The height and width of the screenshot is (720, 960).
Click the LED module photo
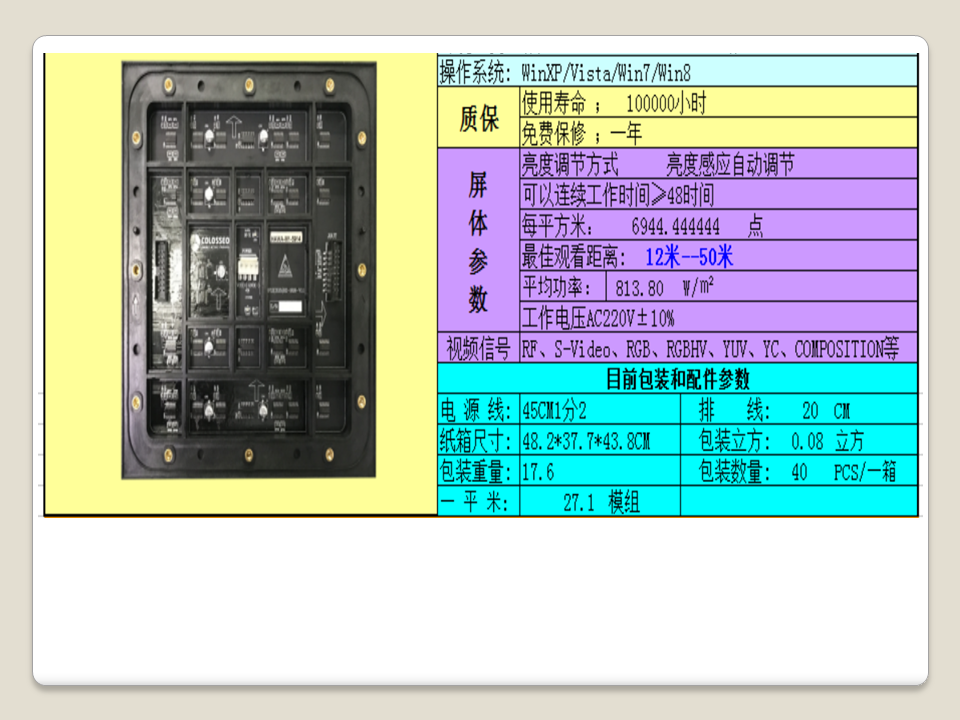(249, 270)
